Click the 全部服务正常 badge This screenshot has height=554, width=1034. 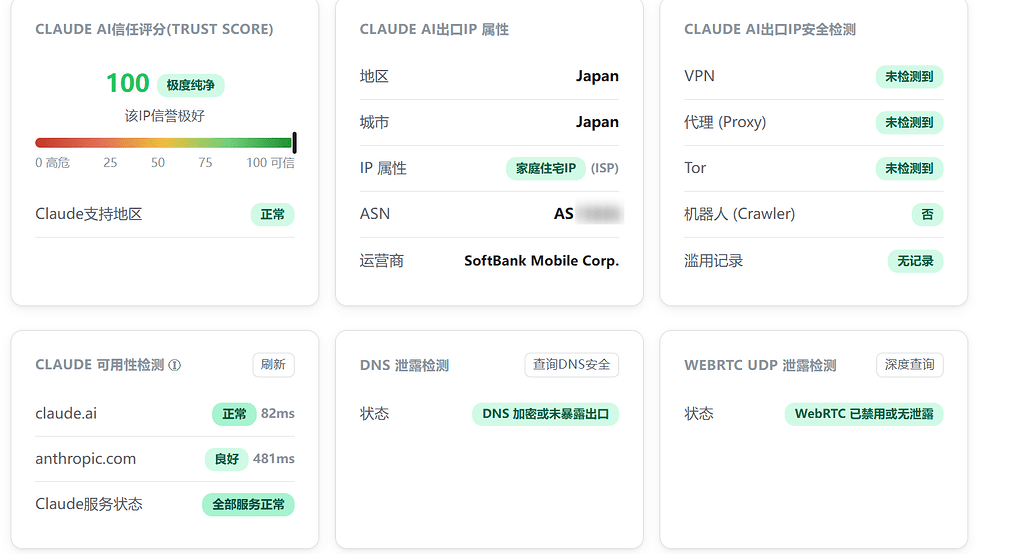(248, 505)
